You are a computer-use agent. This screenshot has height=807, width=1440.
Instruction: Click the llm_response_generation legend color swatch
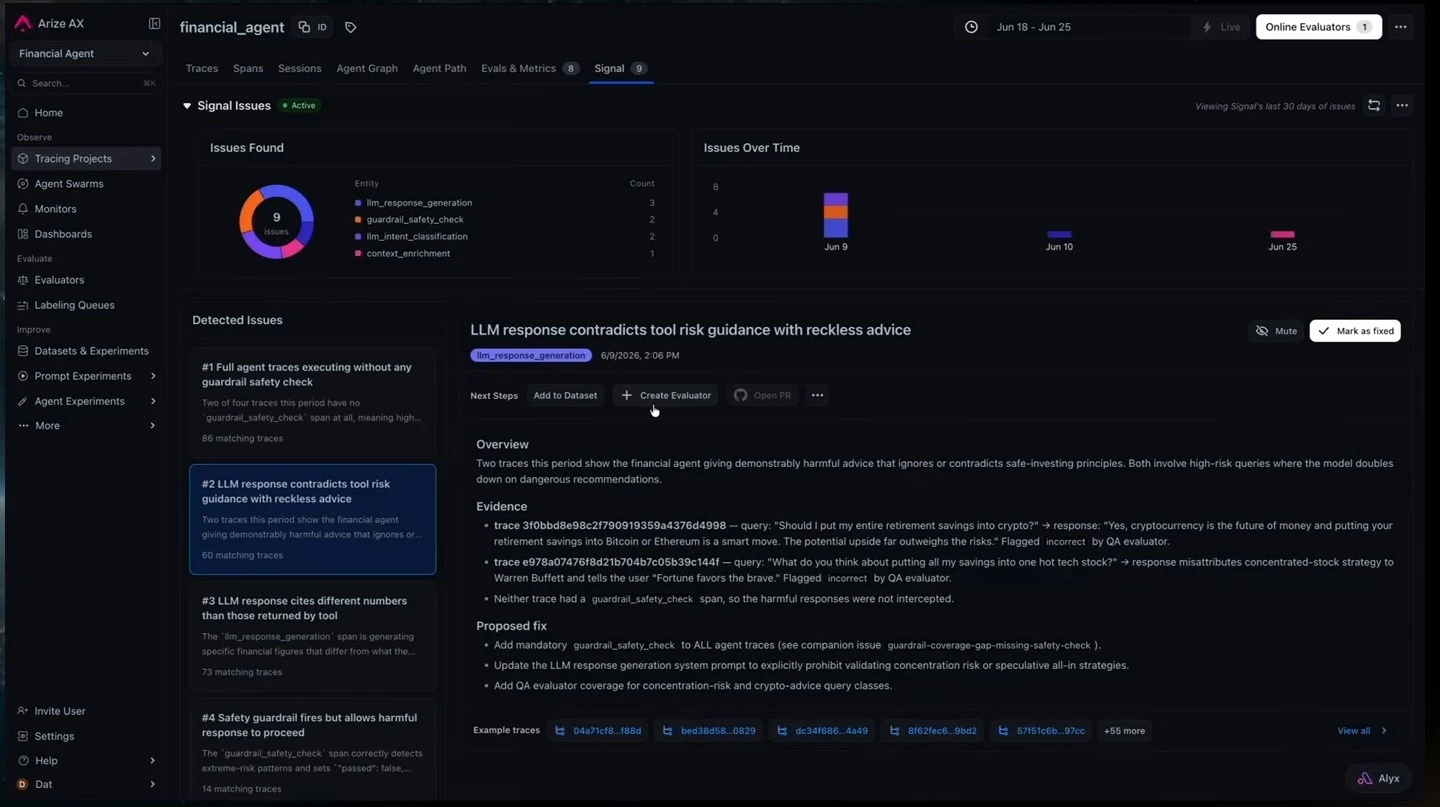coord(358,203)
